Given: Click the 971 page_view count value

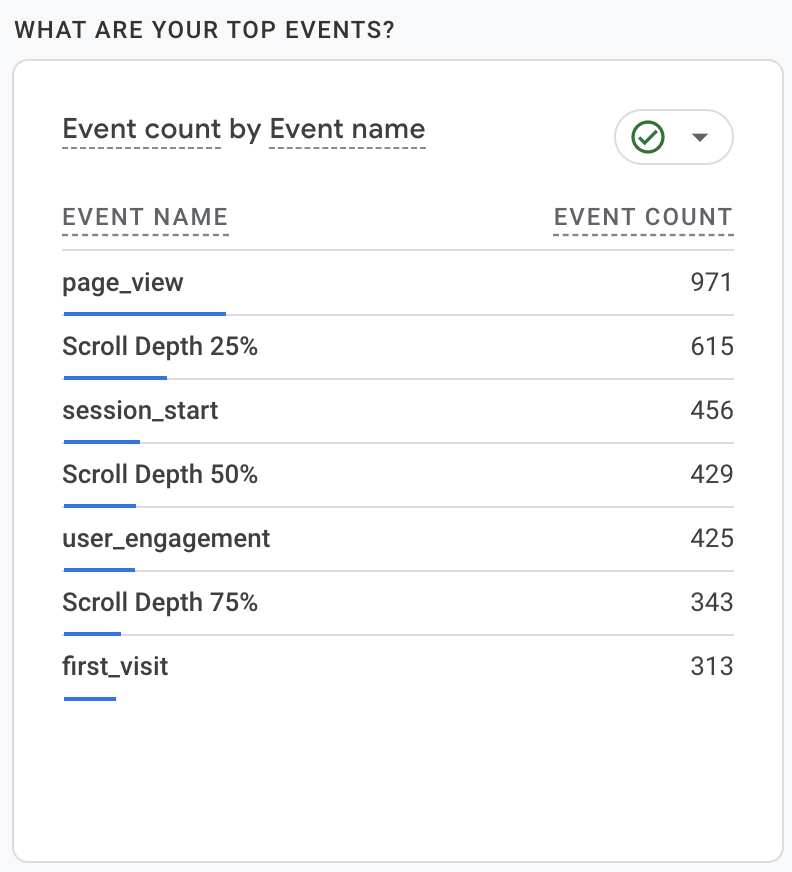Looking at the screenshot, I should [x=712, y=283].
